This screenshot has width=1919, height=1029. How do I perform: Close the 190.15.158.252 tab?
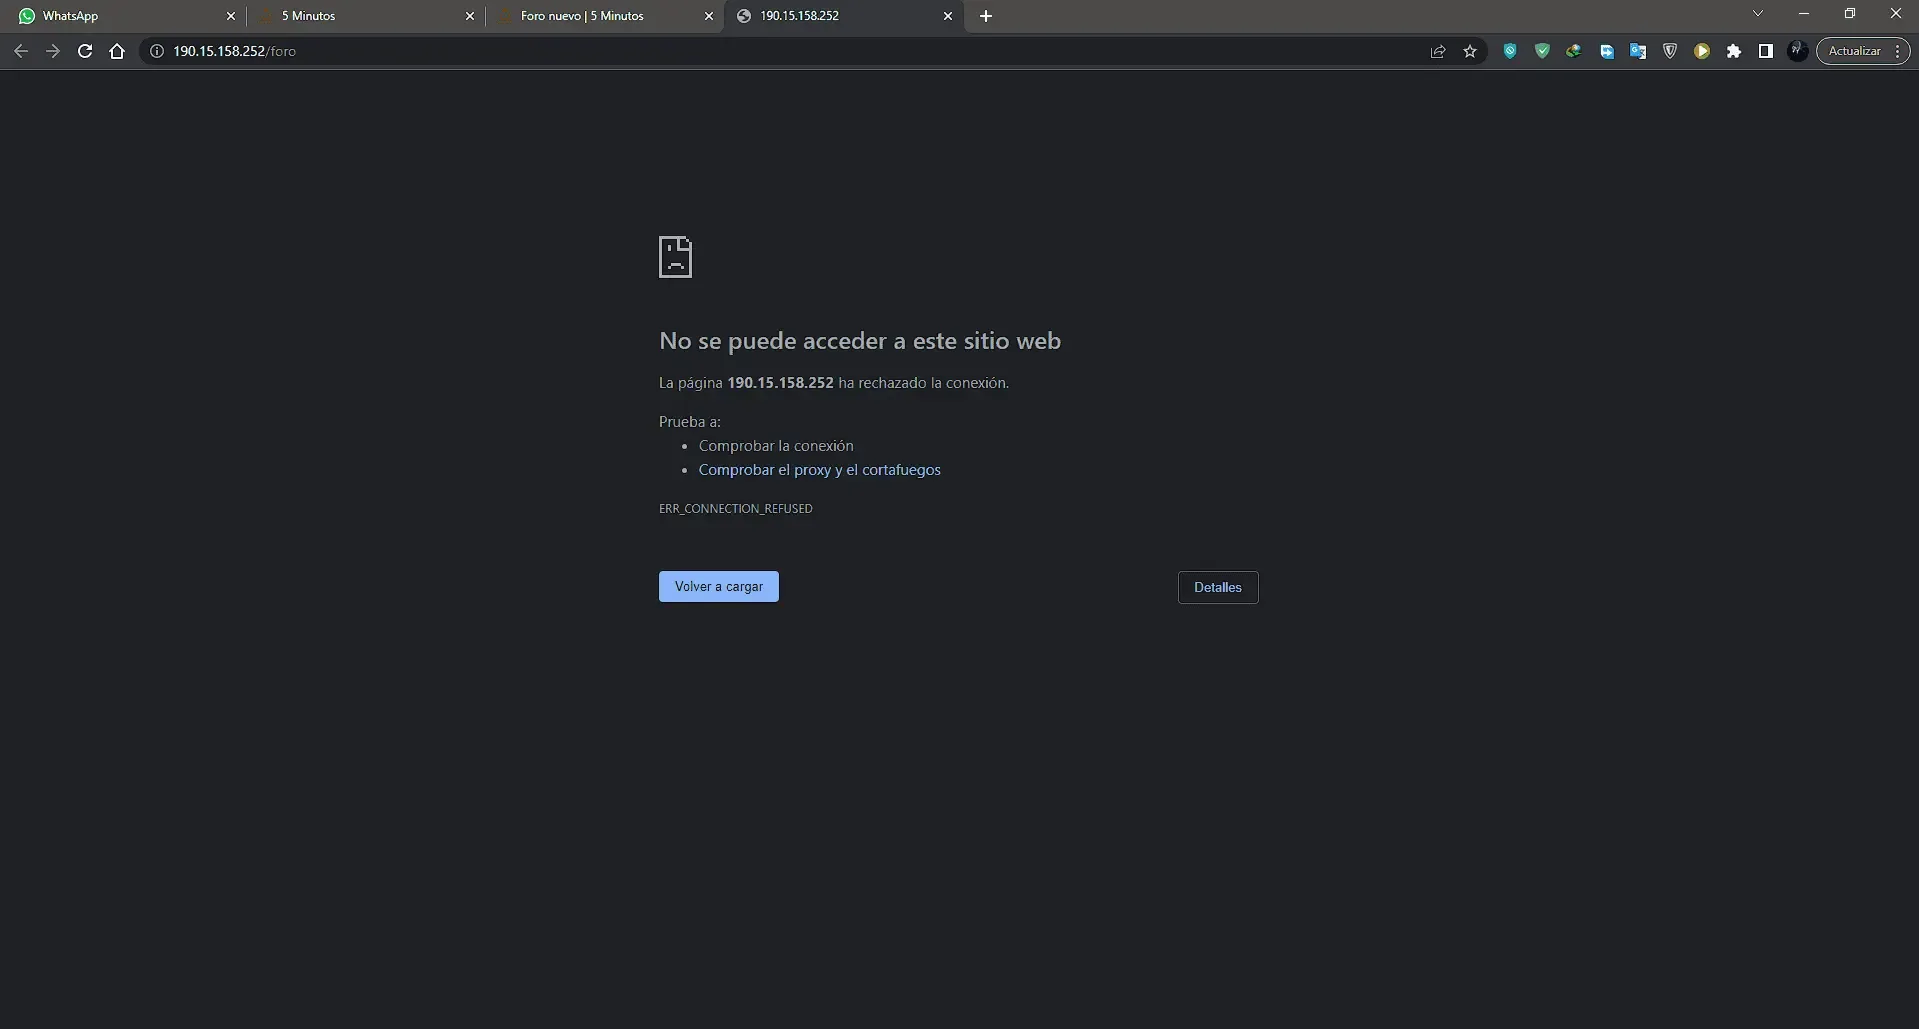click(948, 16)
